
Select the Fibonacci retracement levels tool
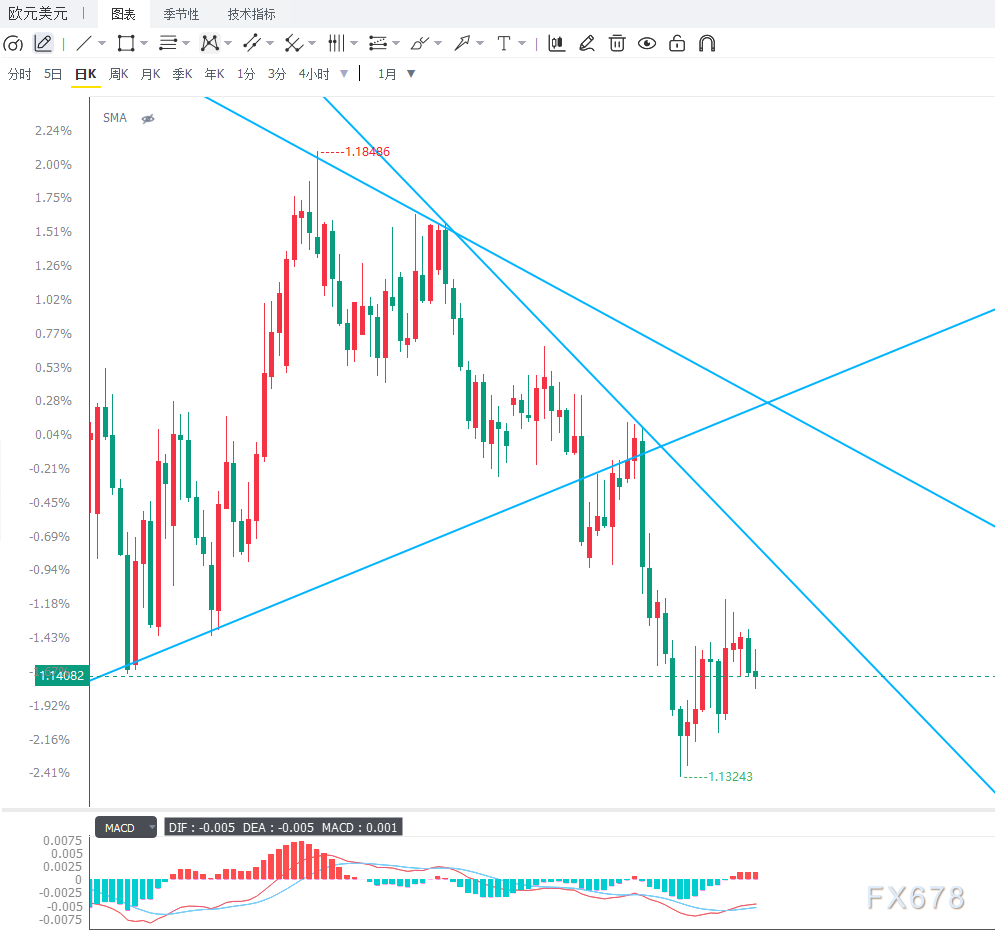coord(378,43)
